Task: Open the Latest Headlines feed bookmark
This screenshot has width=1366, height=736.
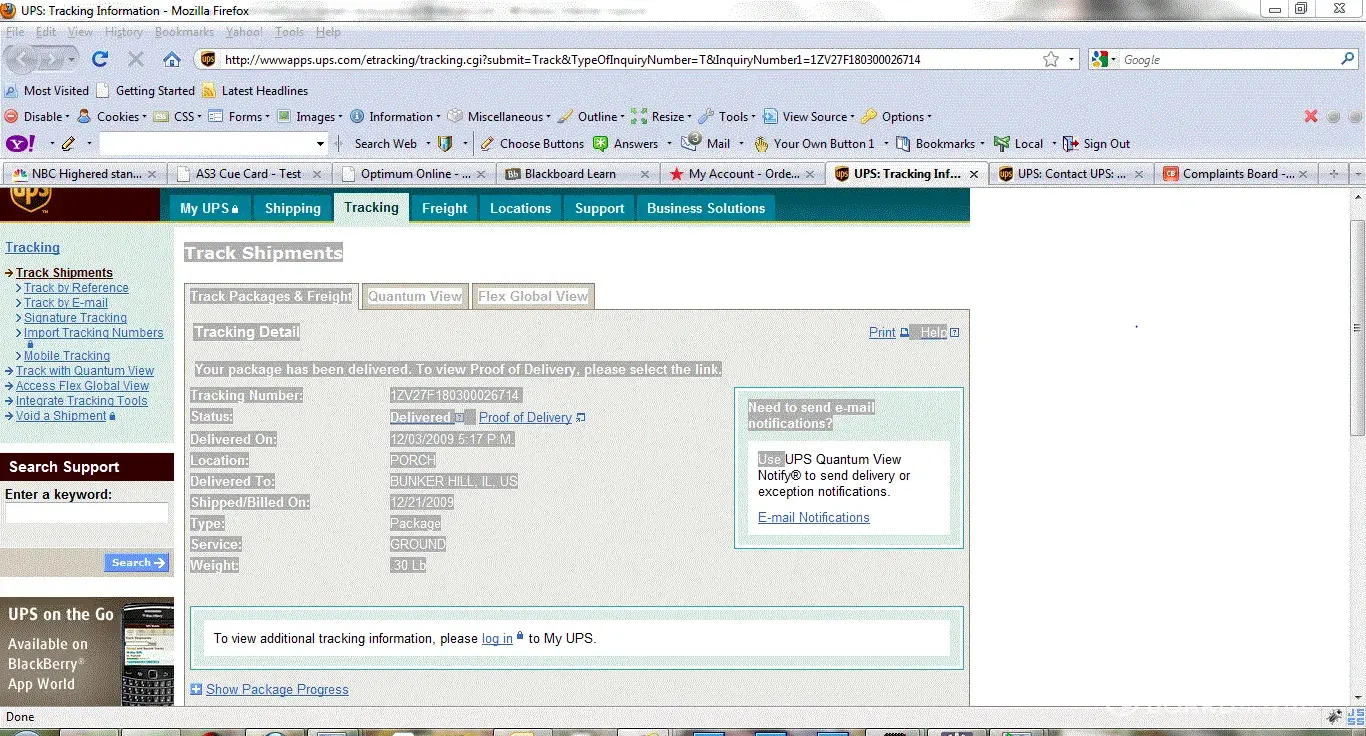Action: click(255, 91)
